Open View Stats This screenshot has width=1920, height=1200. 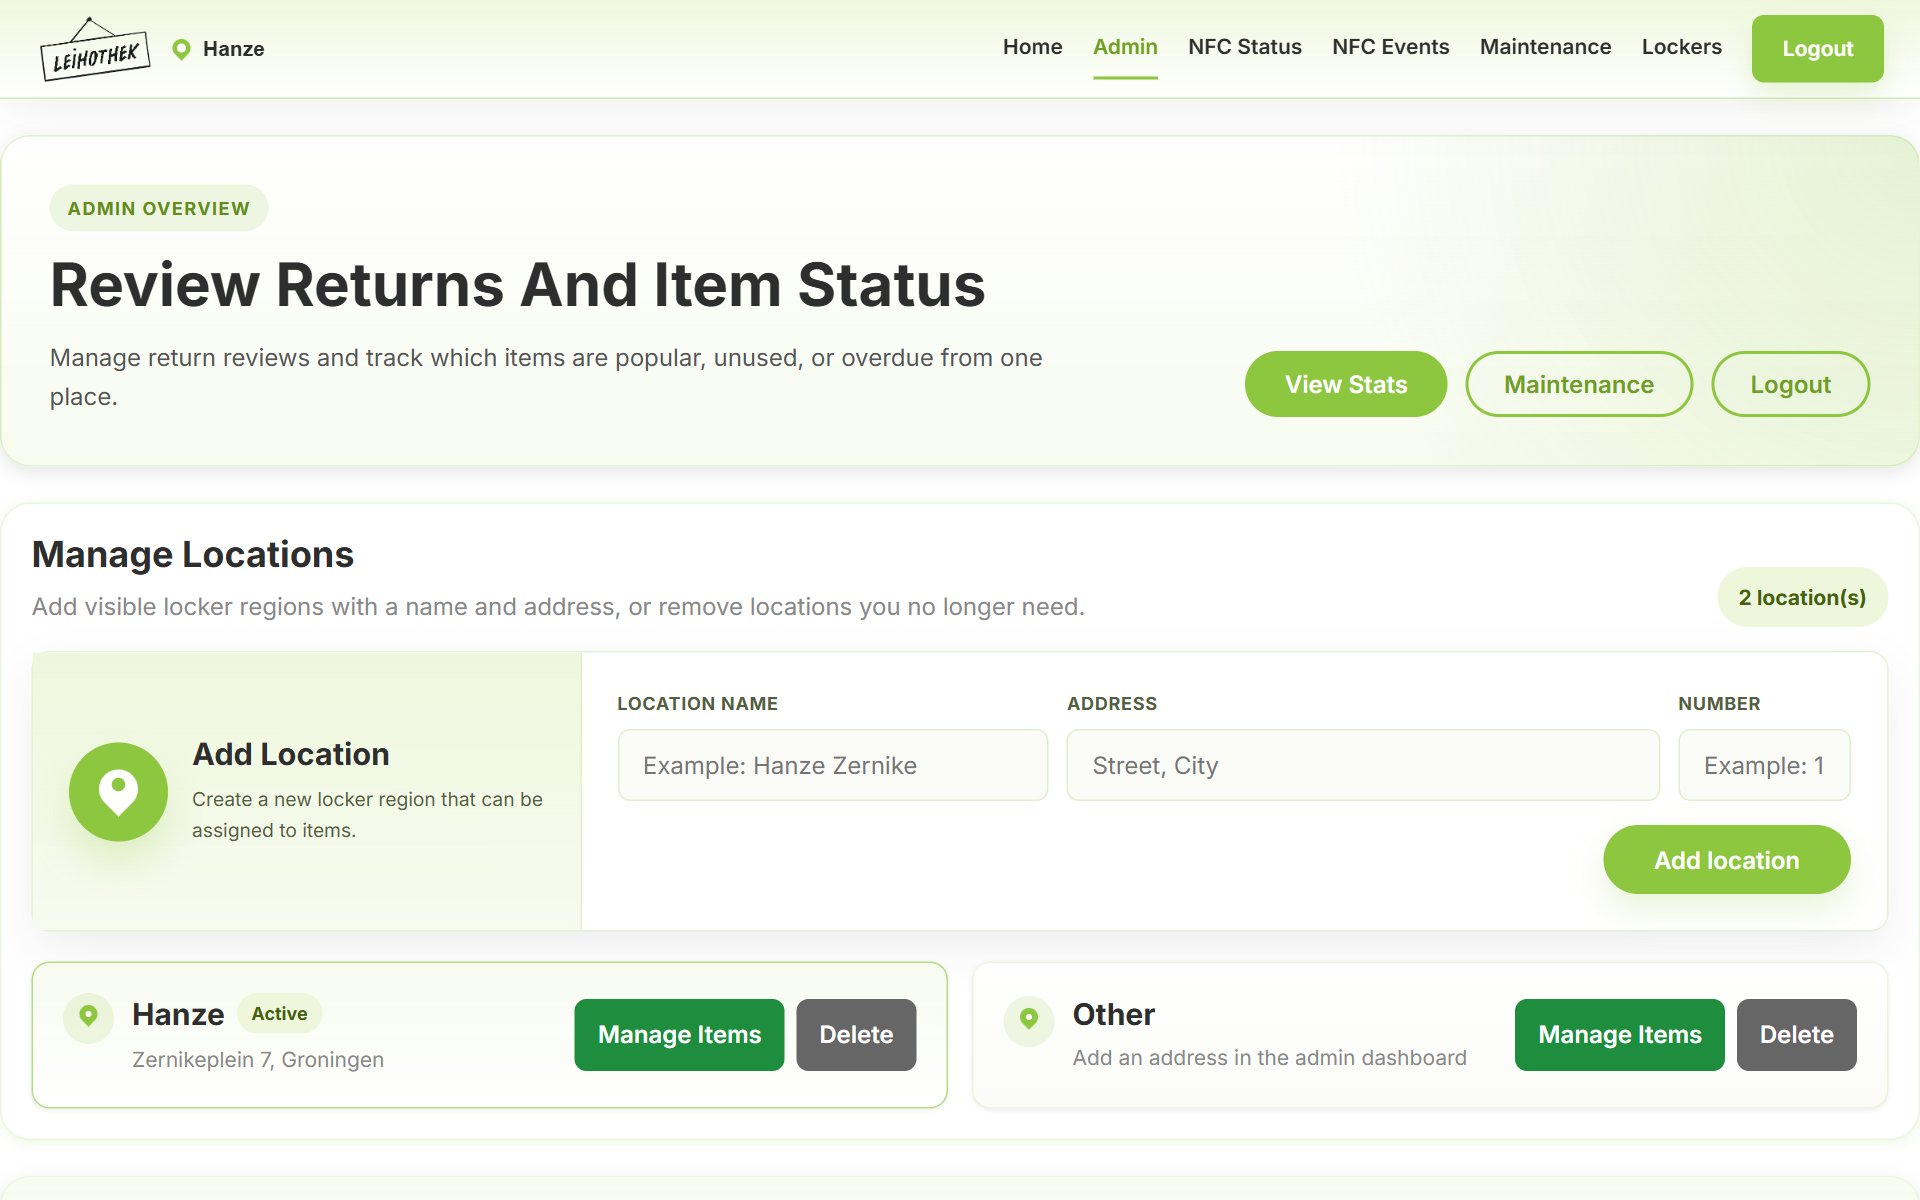point(1346,384)
